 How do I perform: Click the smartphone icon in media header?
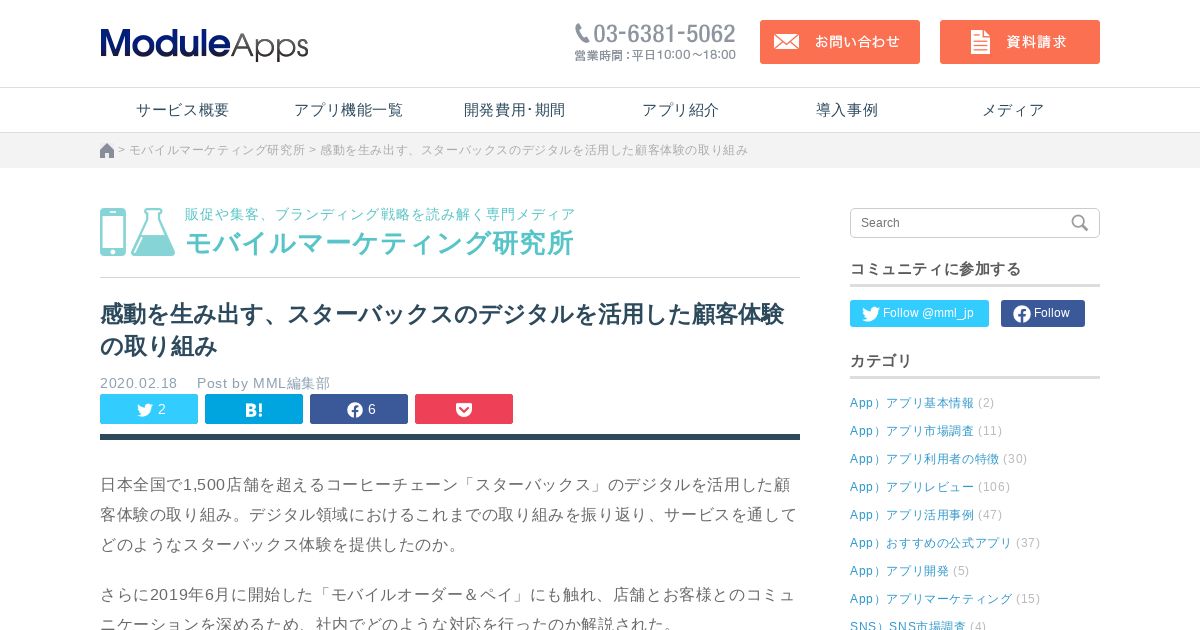tap(113, 232)
